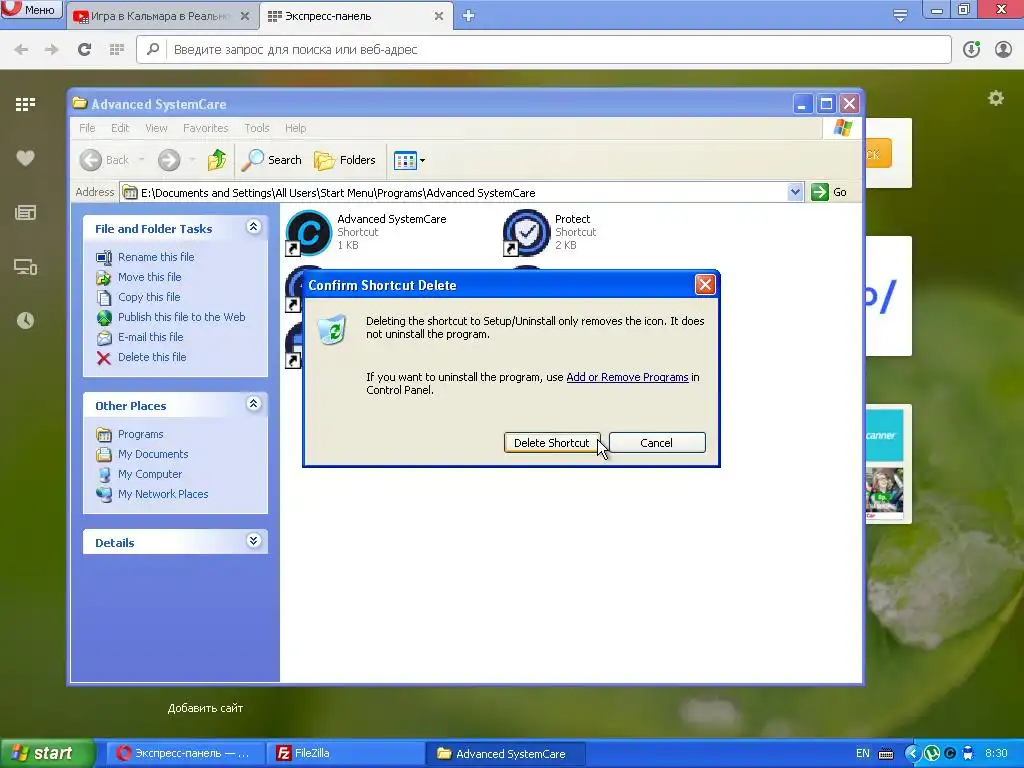Open Synced tabs devices sidebar icon
The height and width of the screenshot is (768, 1024).
(x=25, y=266)
